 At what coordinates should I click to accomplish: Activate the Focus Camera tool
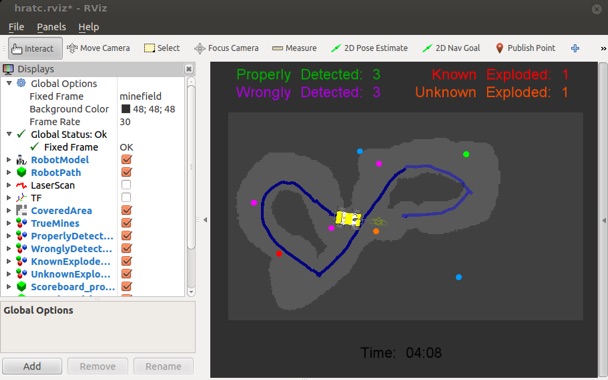226,48
